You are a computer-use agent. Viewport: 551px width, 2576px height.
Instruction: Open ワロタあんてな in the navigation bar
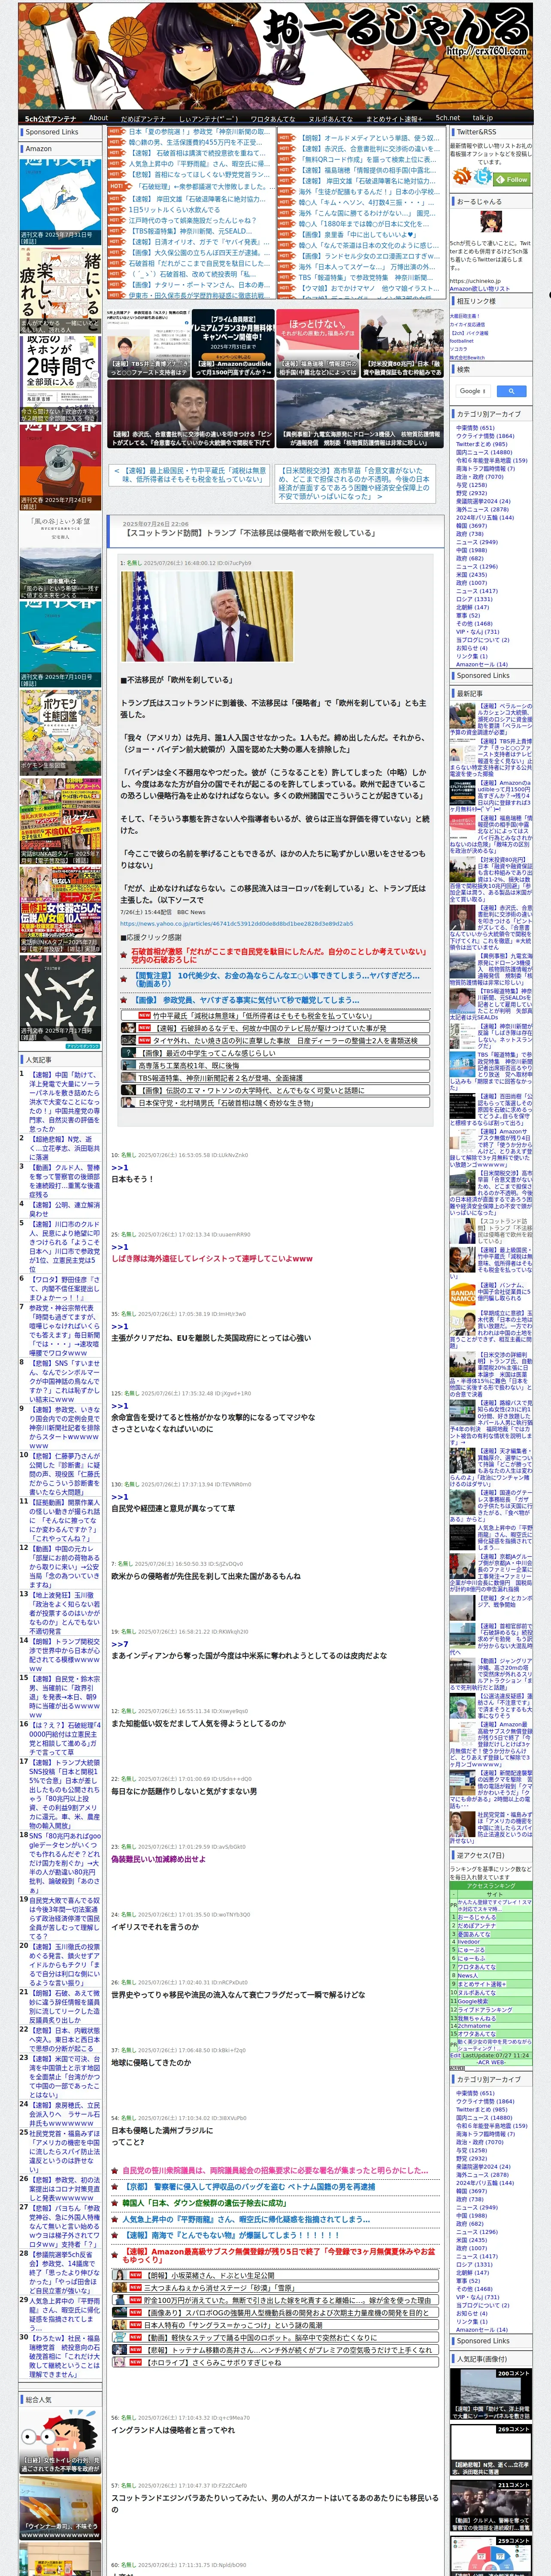(x=272, y=118)
